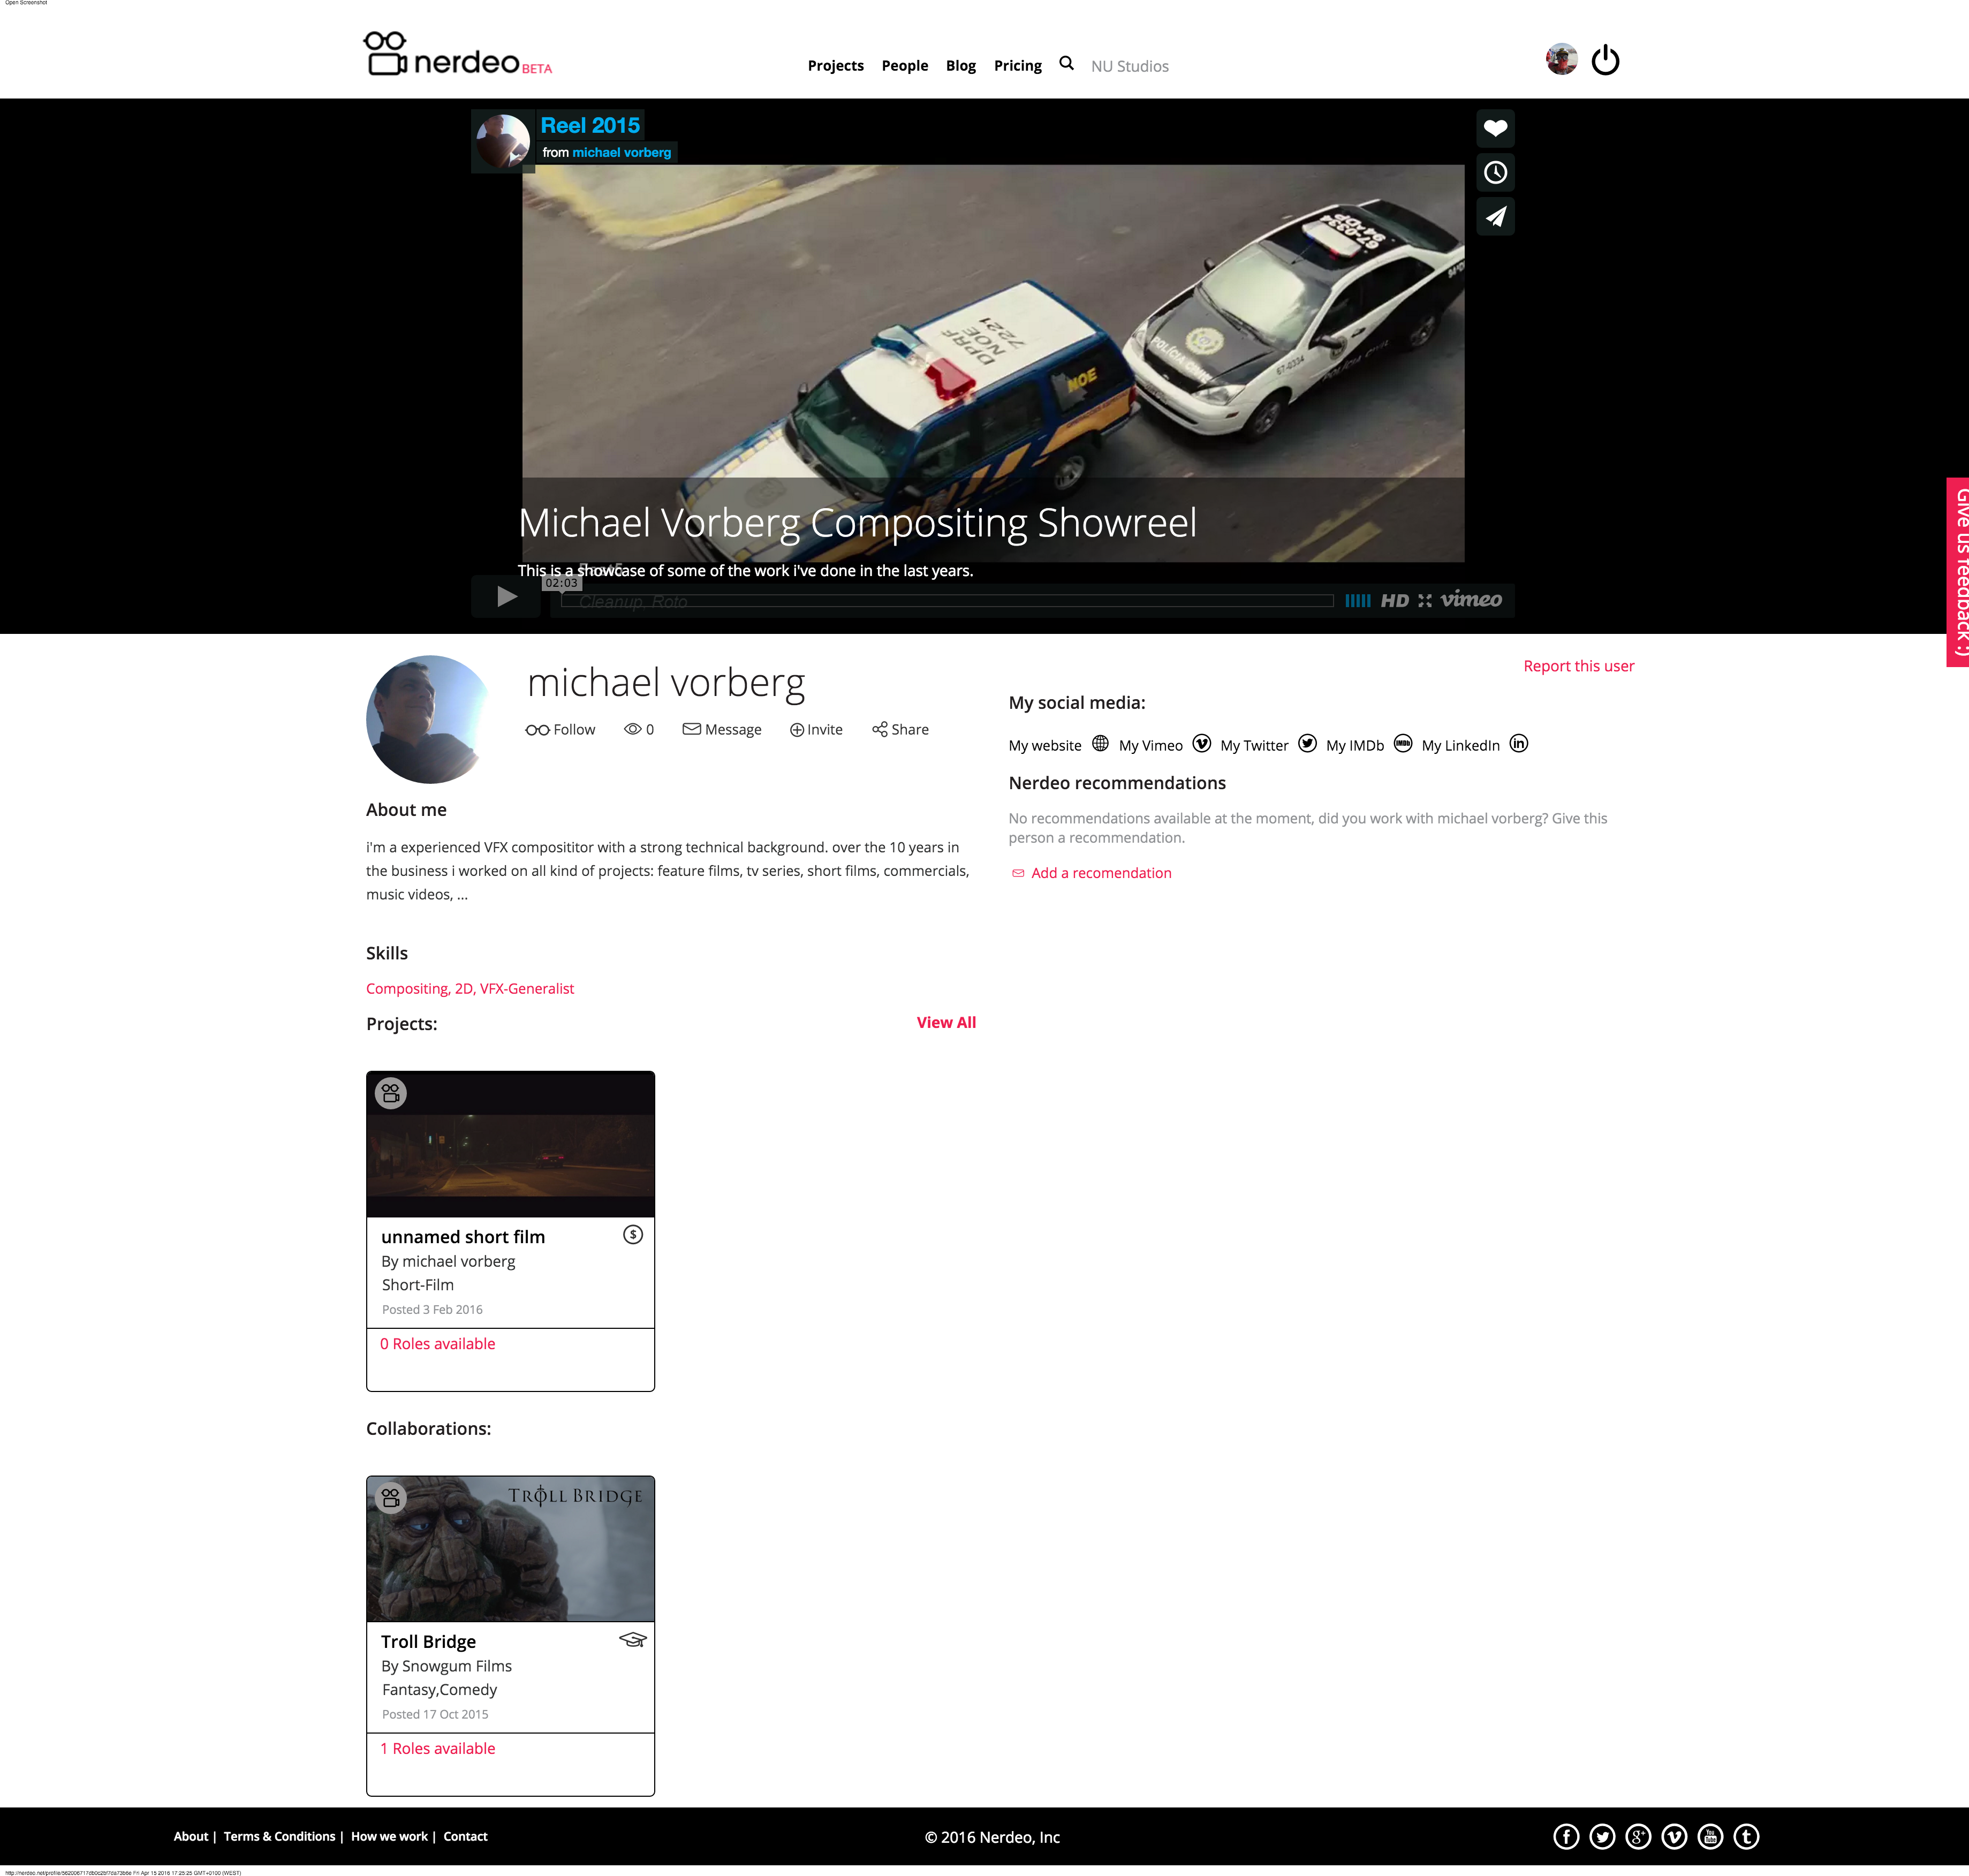Open footer Tumblr icon
1969x1876 pixels.
point(1746,1836)
